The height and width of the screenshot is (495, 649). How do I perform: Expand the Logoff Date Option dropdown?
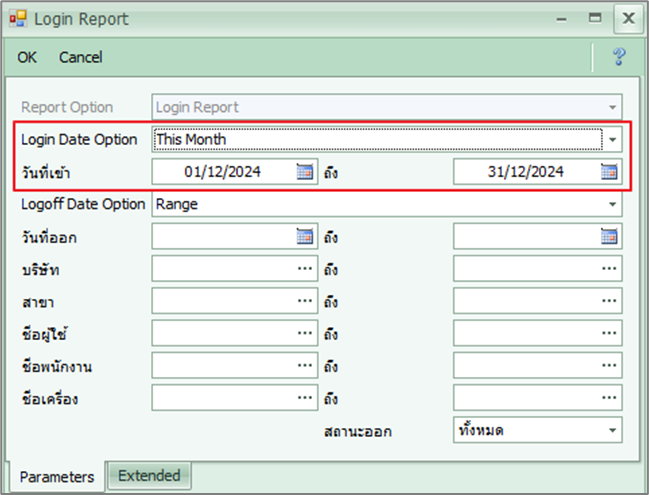tap(612, 204)
